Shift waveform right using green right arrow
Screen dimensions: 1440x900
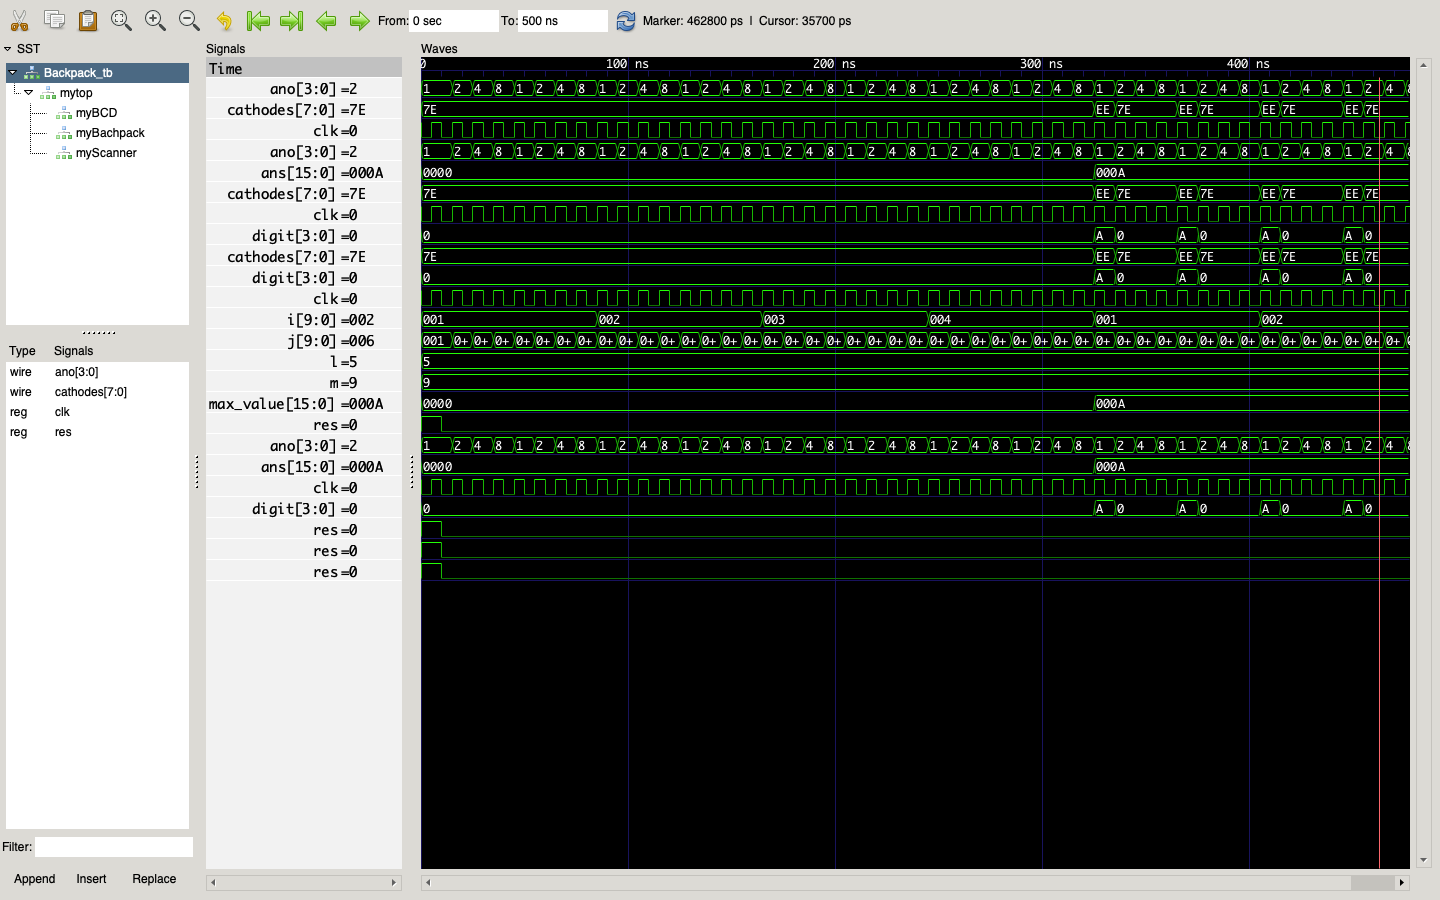tap(359, 20)
